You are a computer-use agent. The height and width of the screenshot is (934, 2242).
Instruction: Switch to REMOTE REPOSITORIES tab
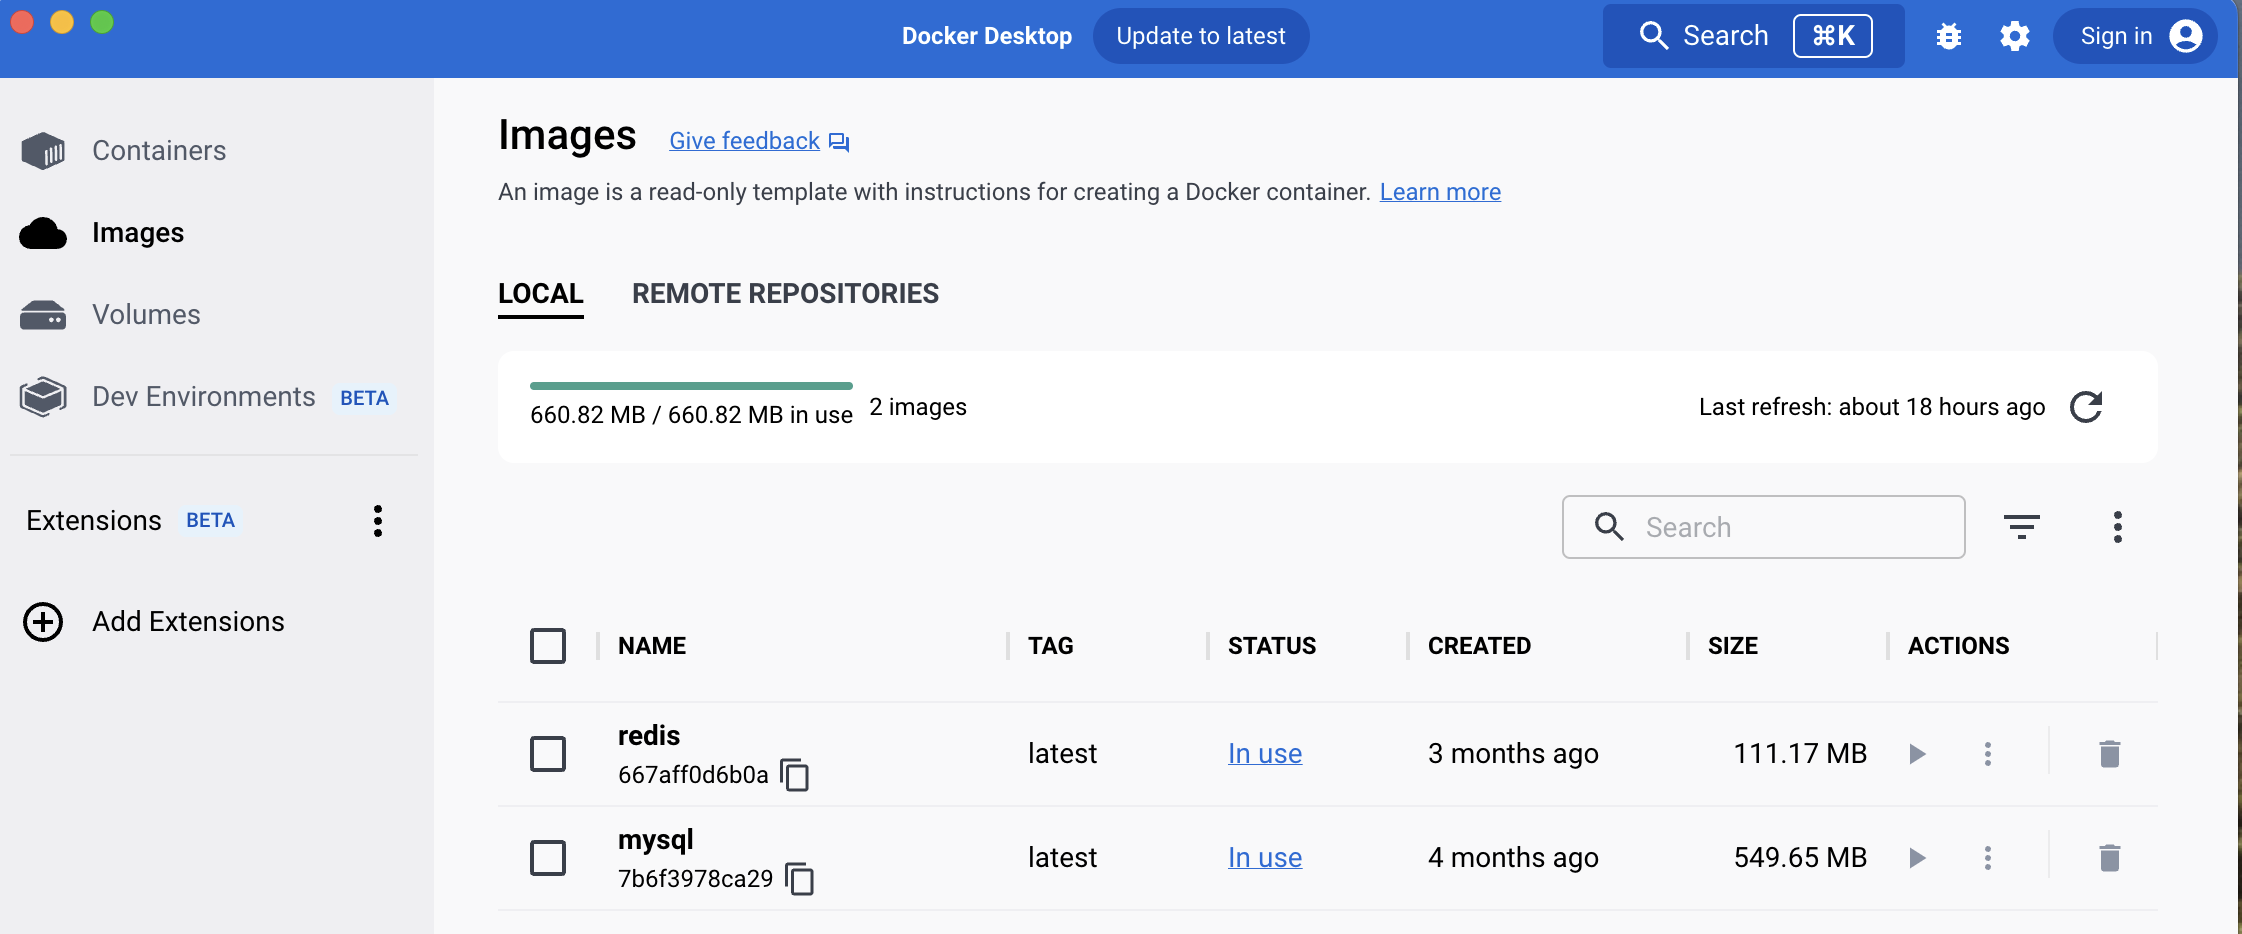click(x=785, y=294)
